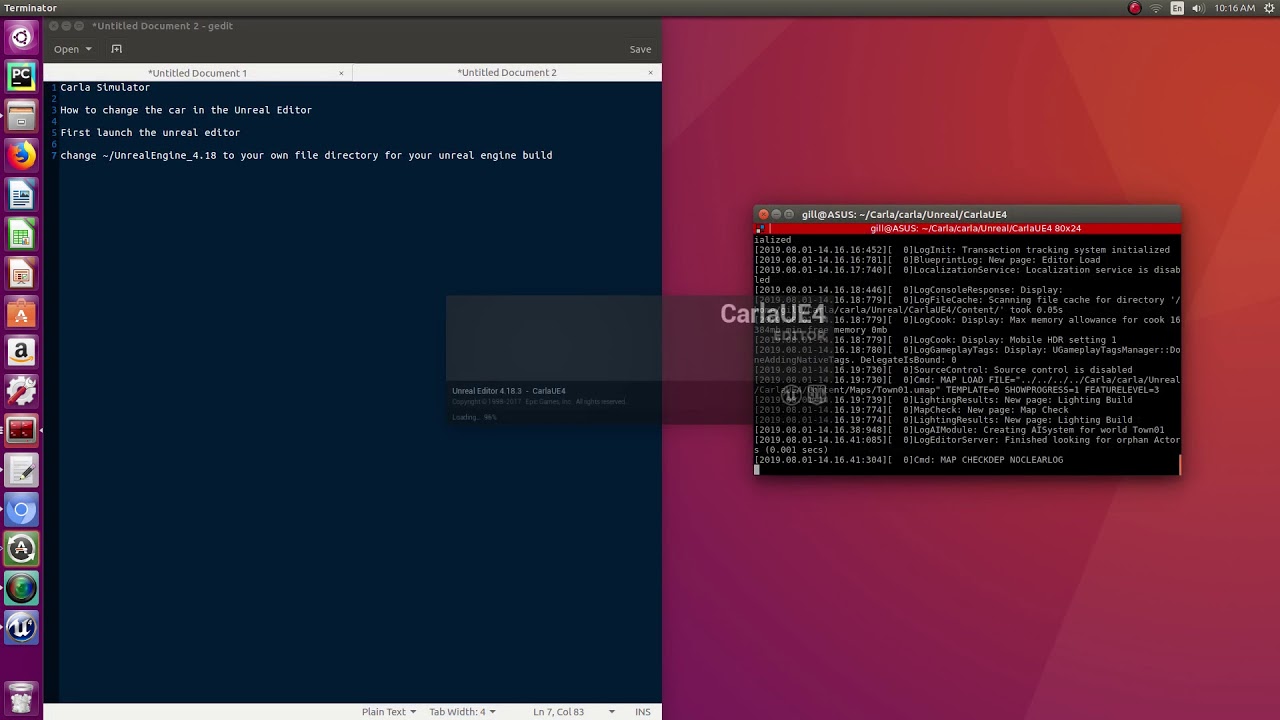Close the Untitled Document 1 tab
This screenshot has width=1280, height=720.
coord(341,73)
